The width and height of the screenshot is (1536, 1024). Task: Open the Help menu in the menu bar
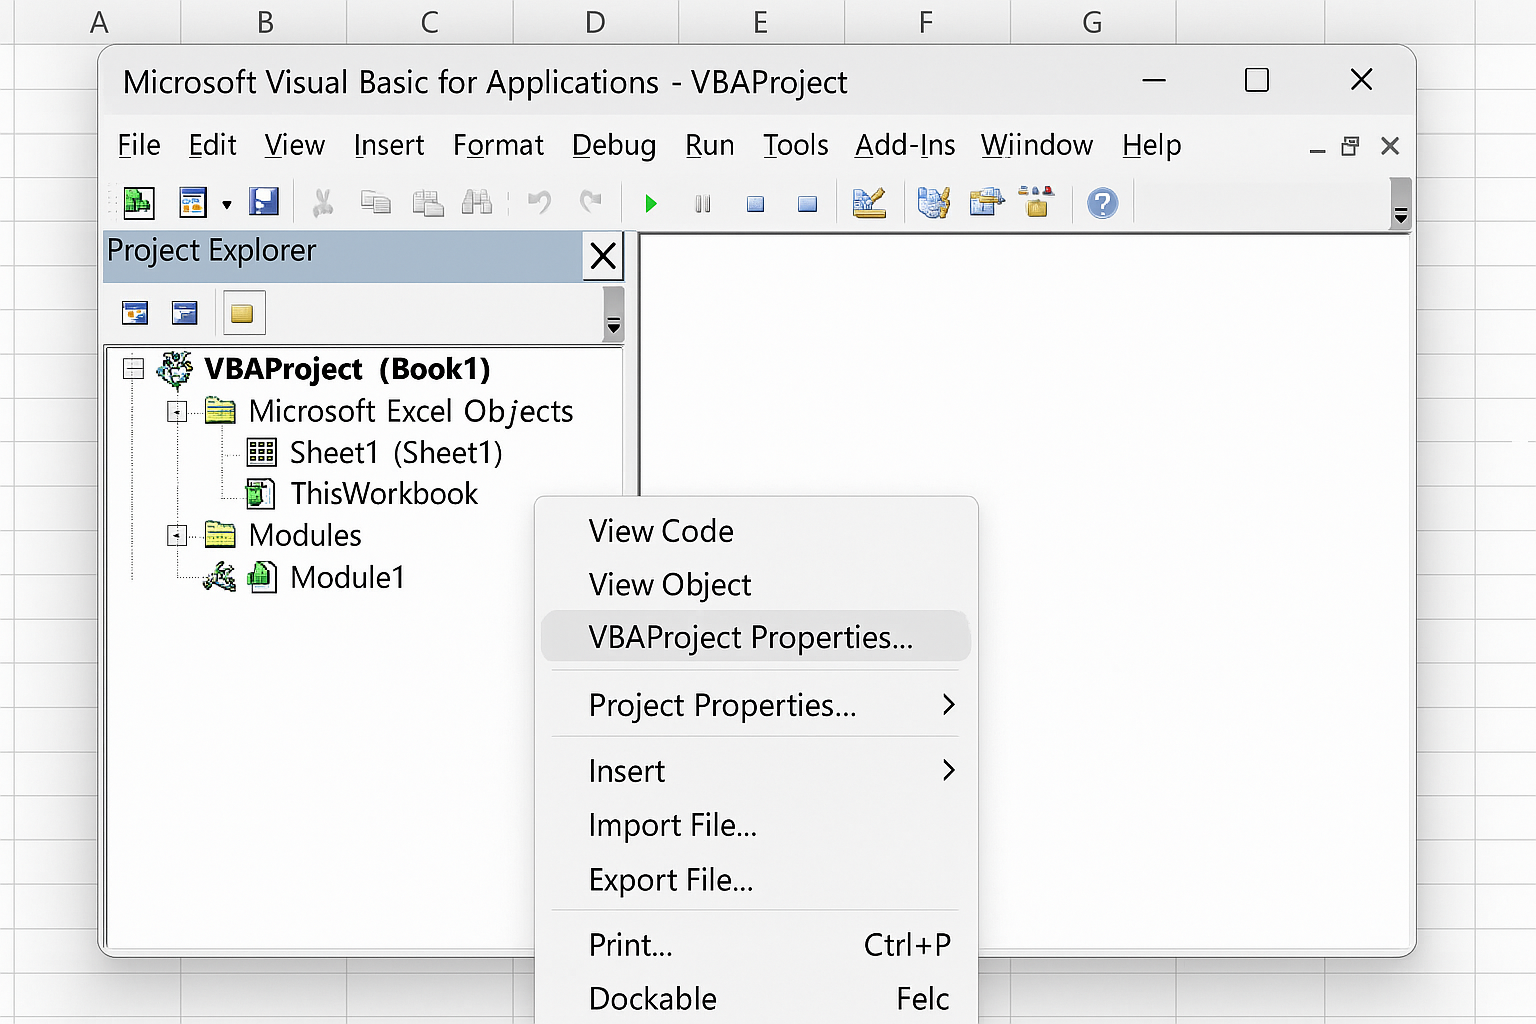(x=1152, y=146)
